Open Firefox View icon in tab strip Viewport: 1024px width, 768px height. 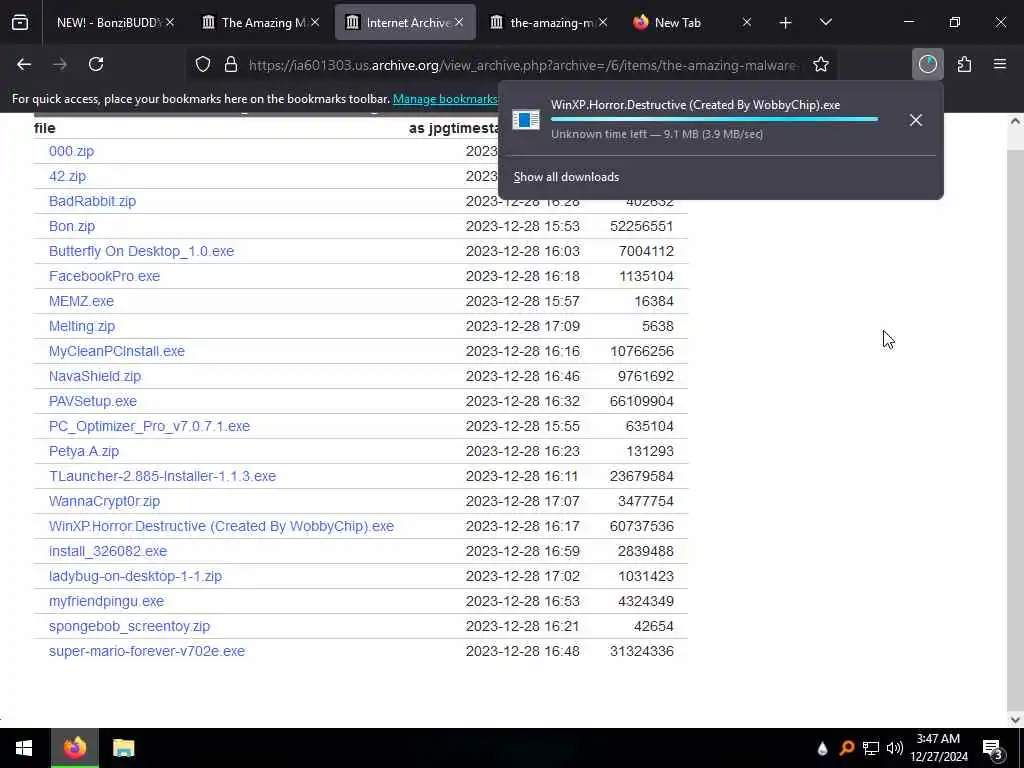pyautogui.click(x=20, y=23)
